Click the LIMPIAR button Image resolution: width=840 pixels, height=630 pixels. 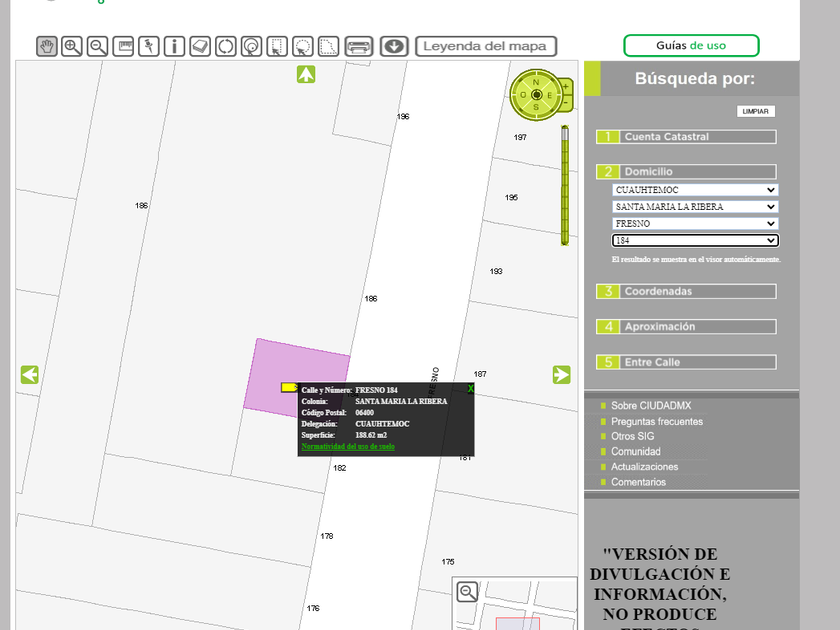tap(756, 111)
